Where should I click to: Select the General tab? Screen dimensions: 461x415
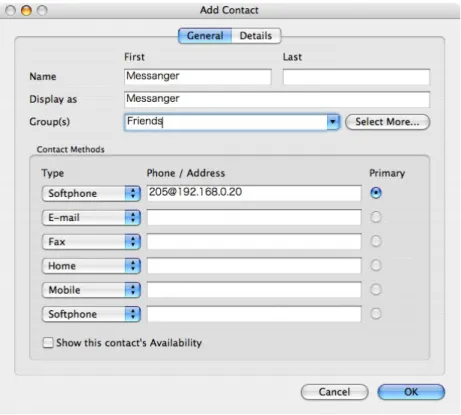(x=205, y=36)
